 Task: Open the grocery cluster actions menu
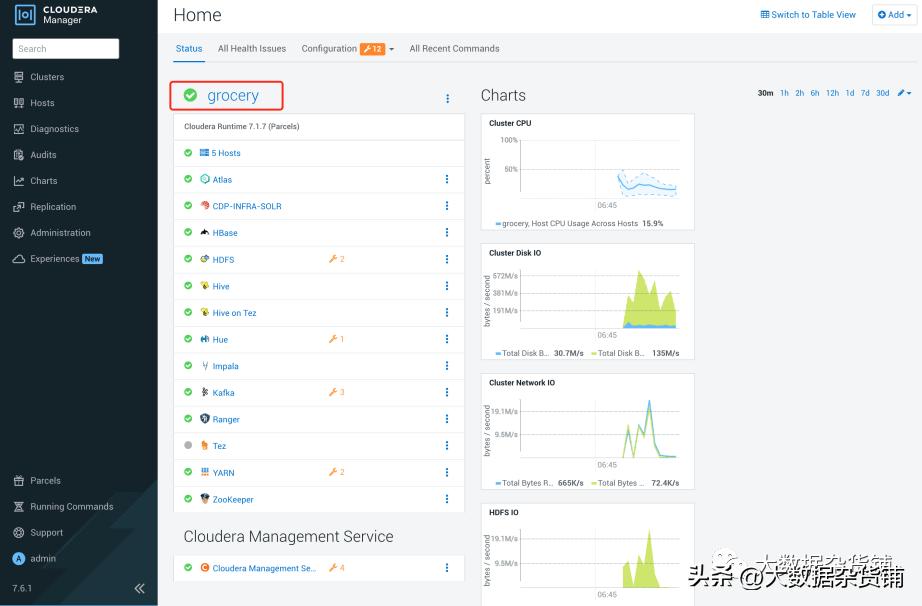447,97
